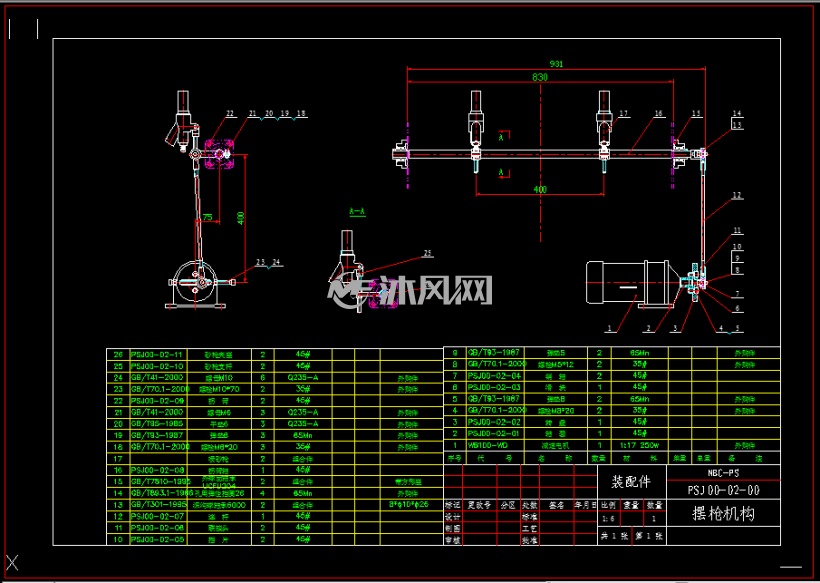820x583 pixels.
Task: Click part code PSJ00-02-06
Action: [157, 528]
